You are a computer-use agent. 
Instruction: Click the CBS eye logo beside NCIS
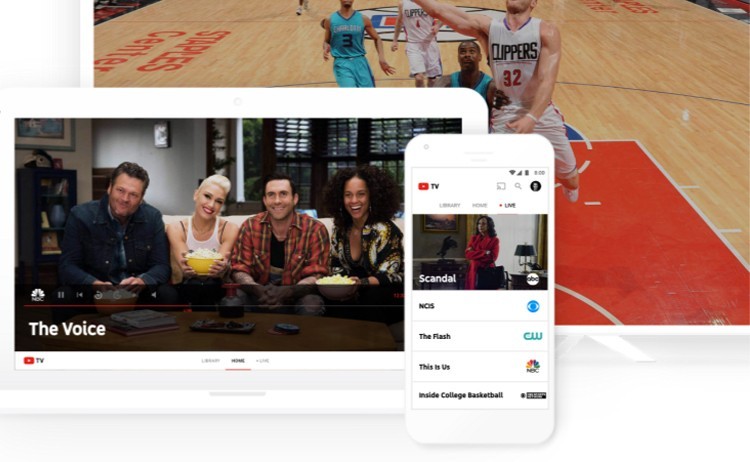533,306
